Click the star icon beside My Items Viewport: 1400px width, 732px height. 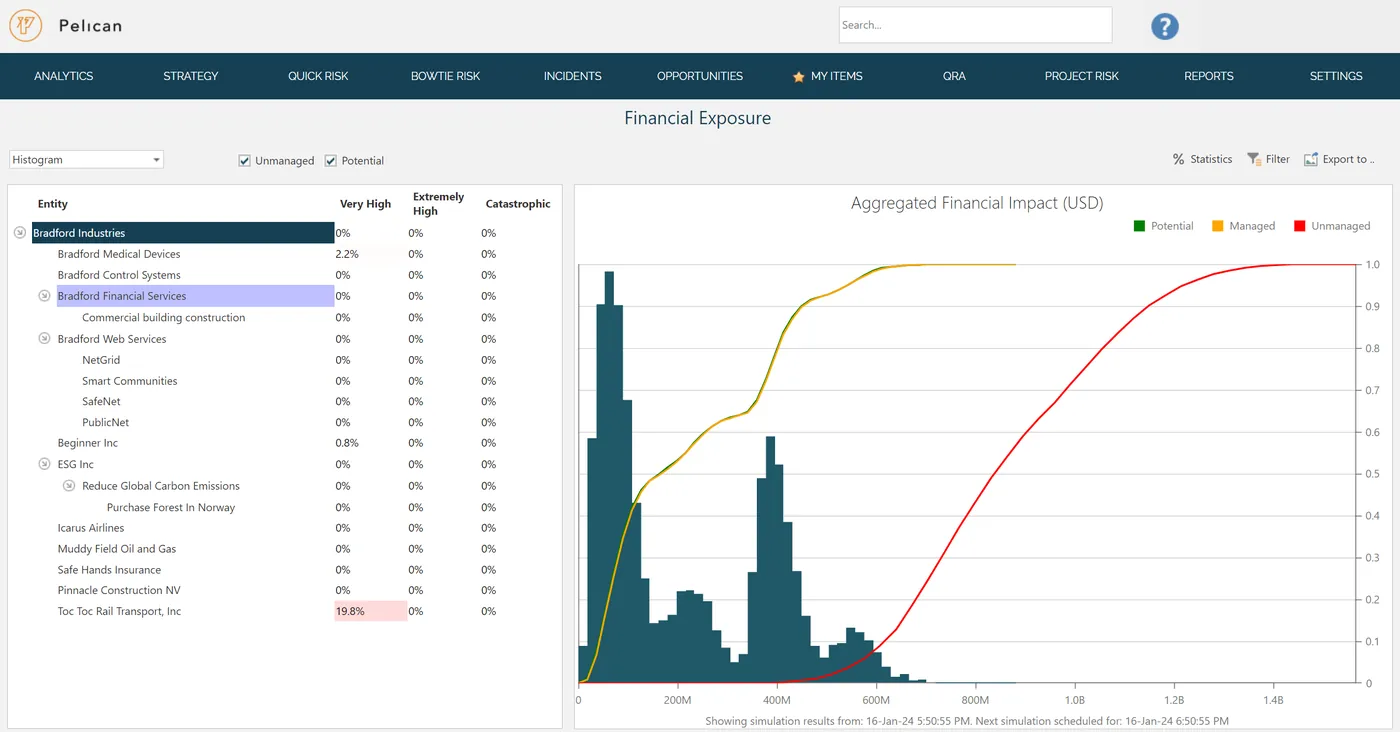[798, 77]
